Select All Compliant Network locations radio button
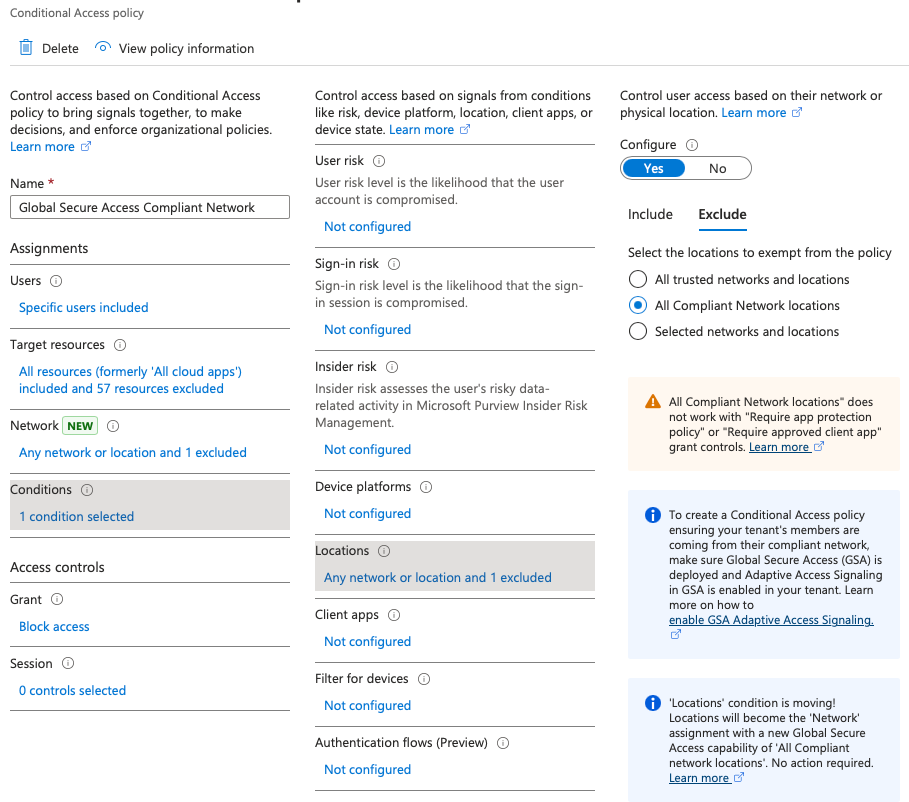 638,306
